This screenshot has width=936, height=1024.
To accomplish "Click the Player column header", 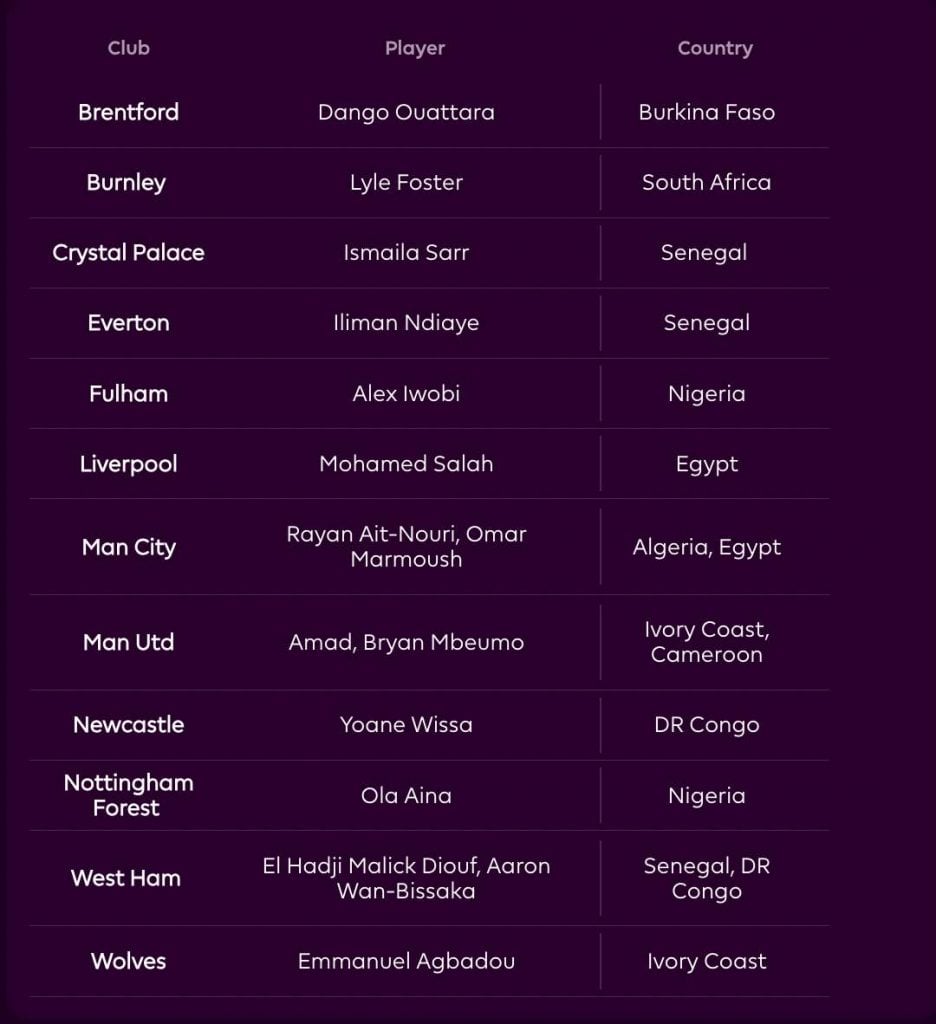I will (x=415, y=48).
